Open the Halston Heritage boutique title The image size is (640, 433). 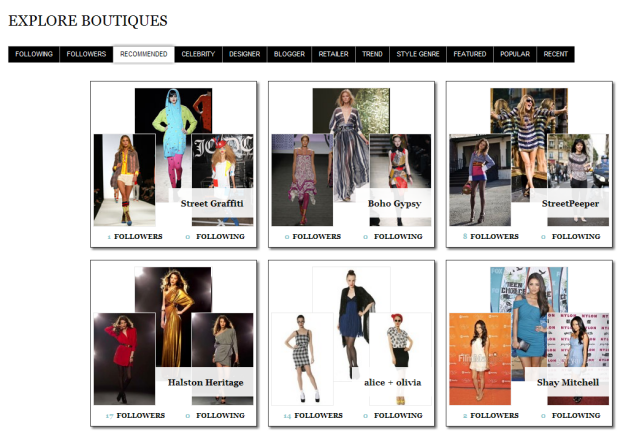[205, 382]
